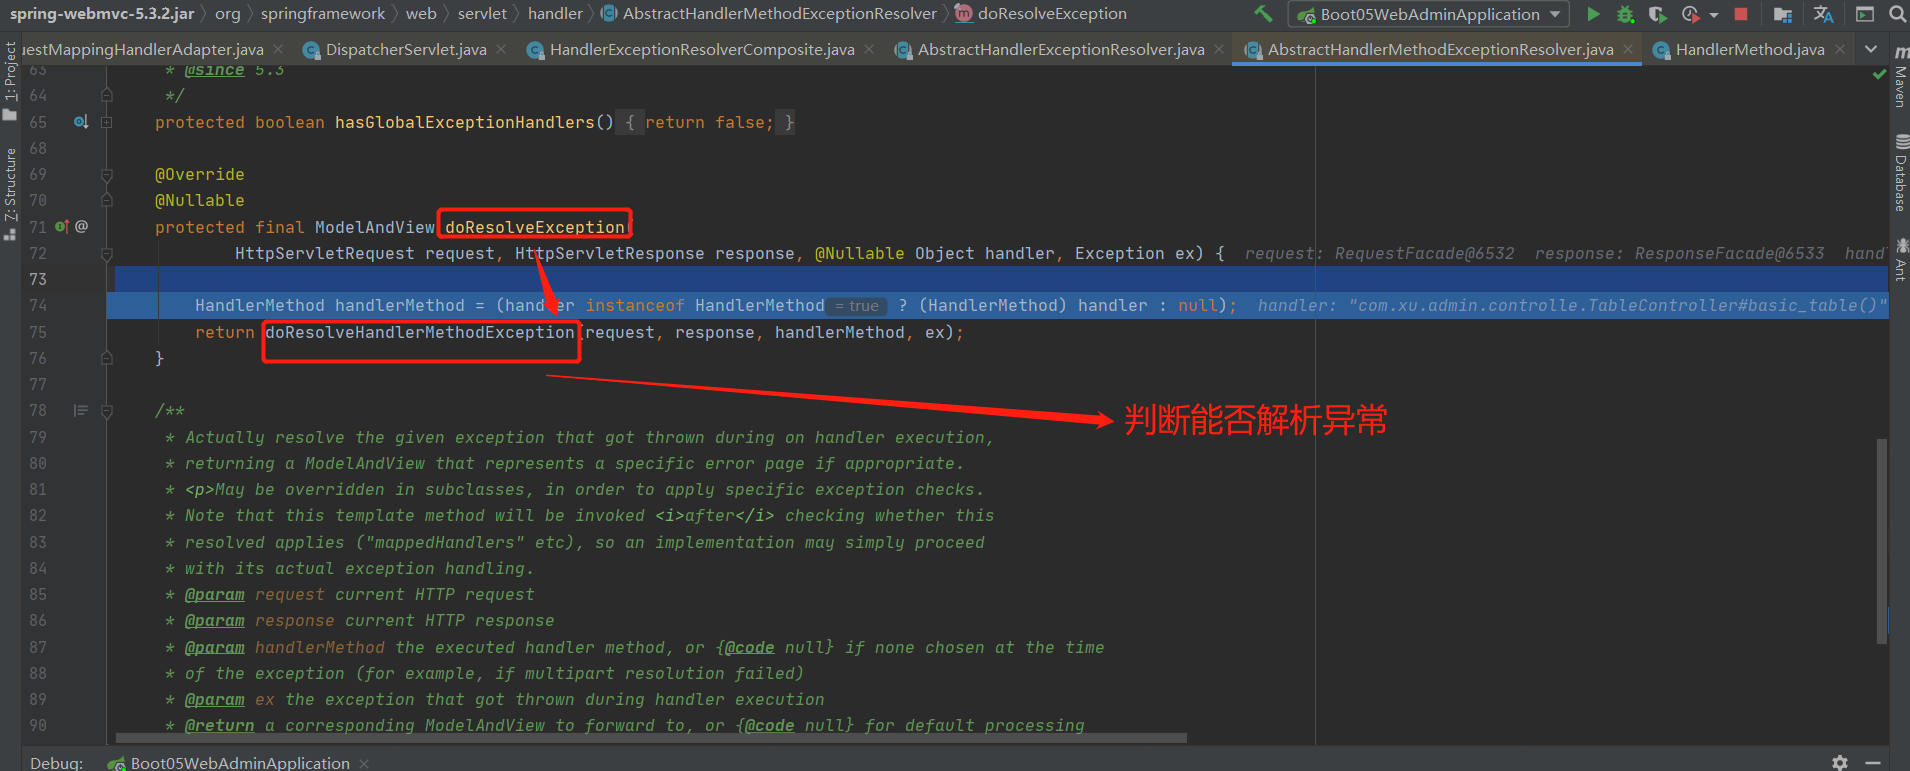Close AbstractHandlerMethodExceptionResolver.java tab
Image resolution: width=1910 pixels, height=771 pixels.
(x=1628, y=49)
